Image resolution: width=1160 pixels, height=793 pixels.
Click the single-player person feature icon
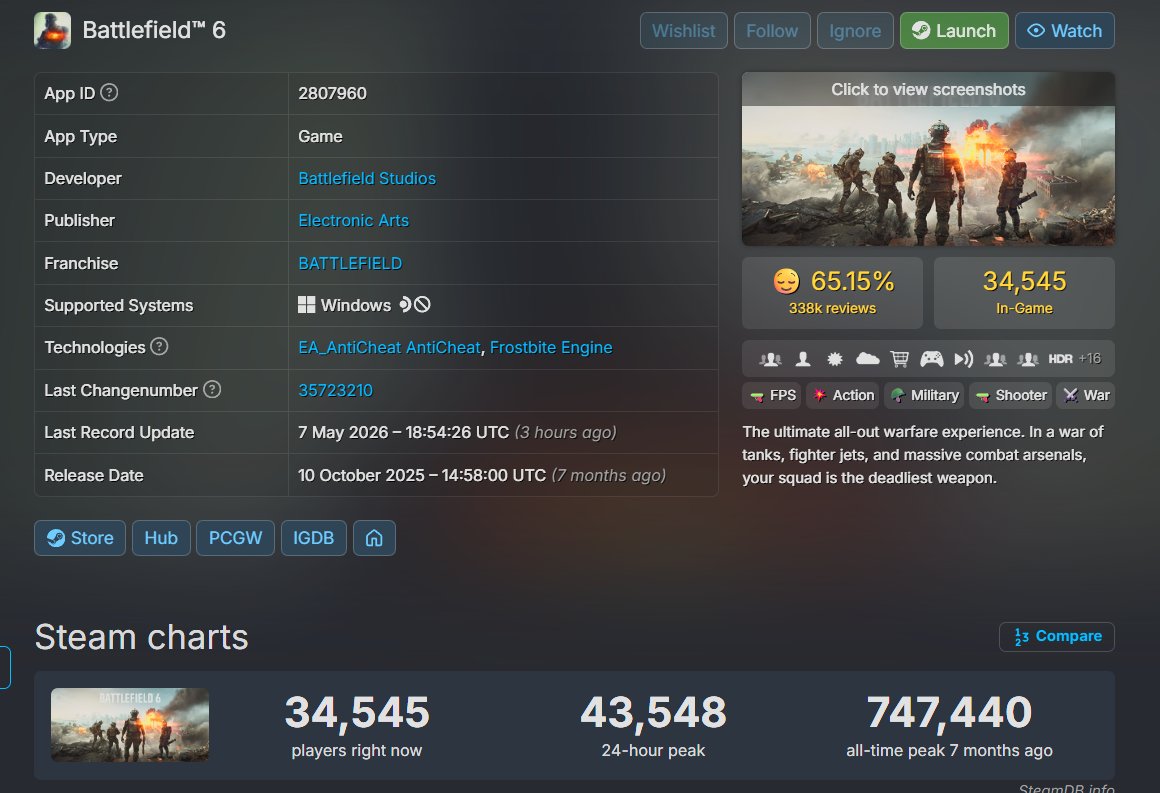pos(803,359)
